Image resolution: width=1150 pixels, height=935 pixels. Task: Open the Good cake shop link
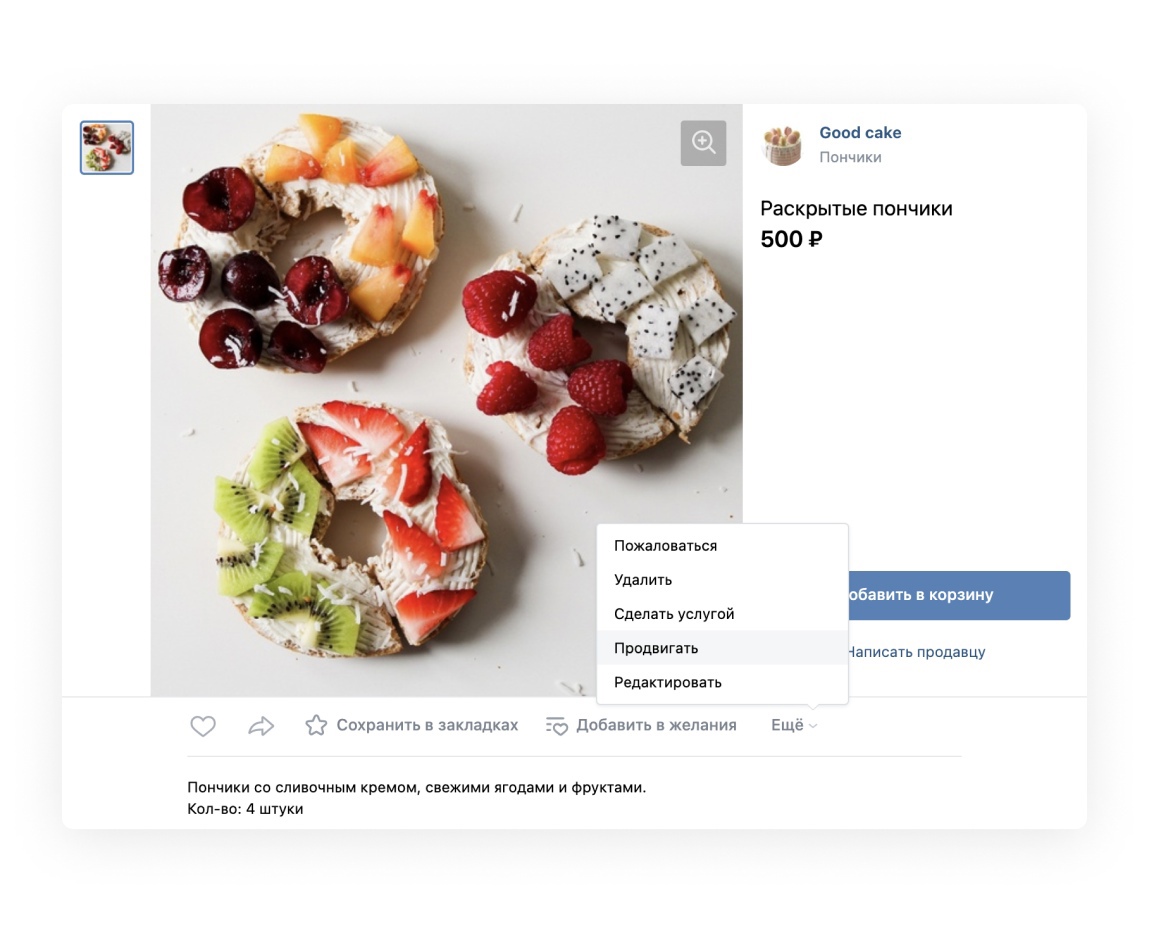pos(860,133)
